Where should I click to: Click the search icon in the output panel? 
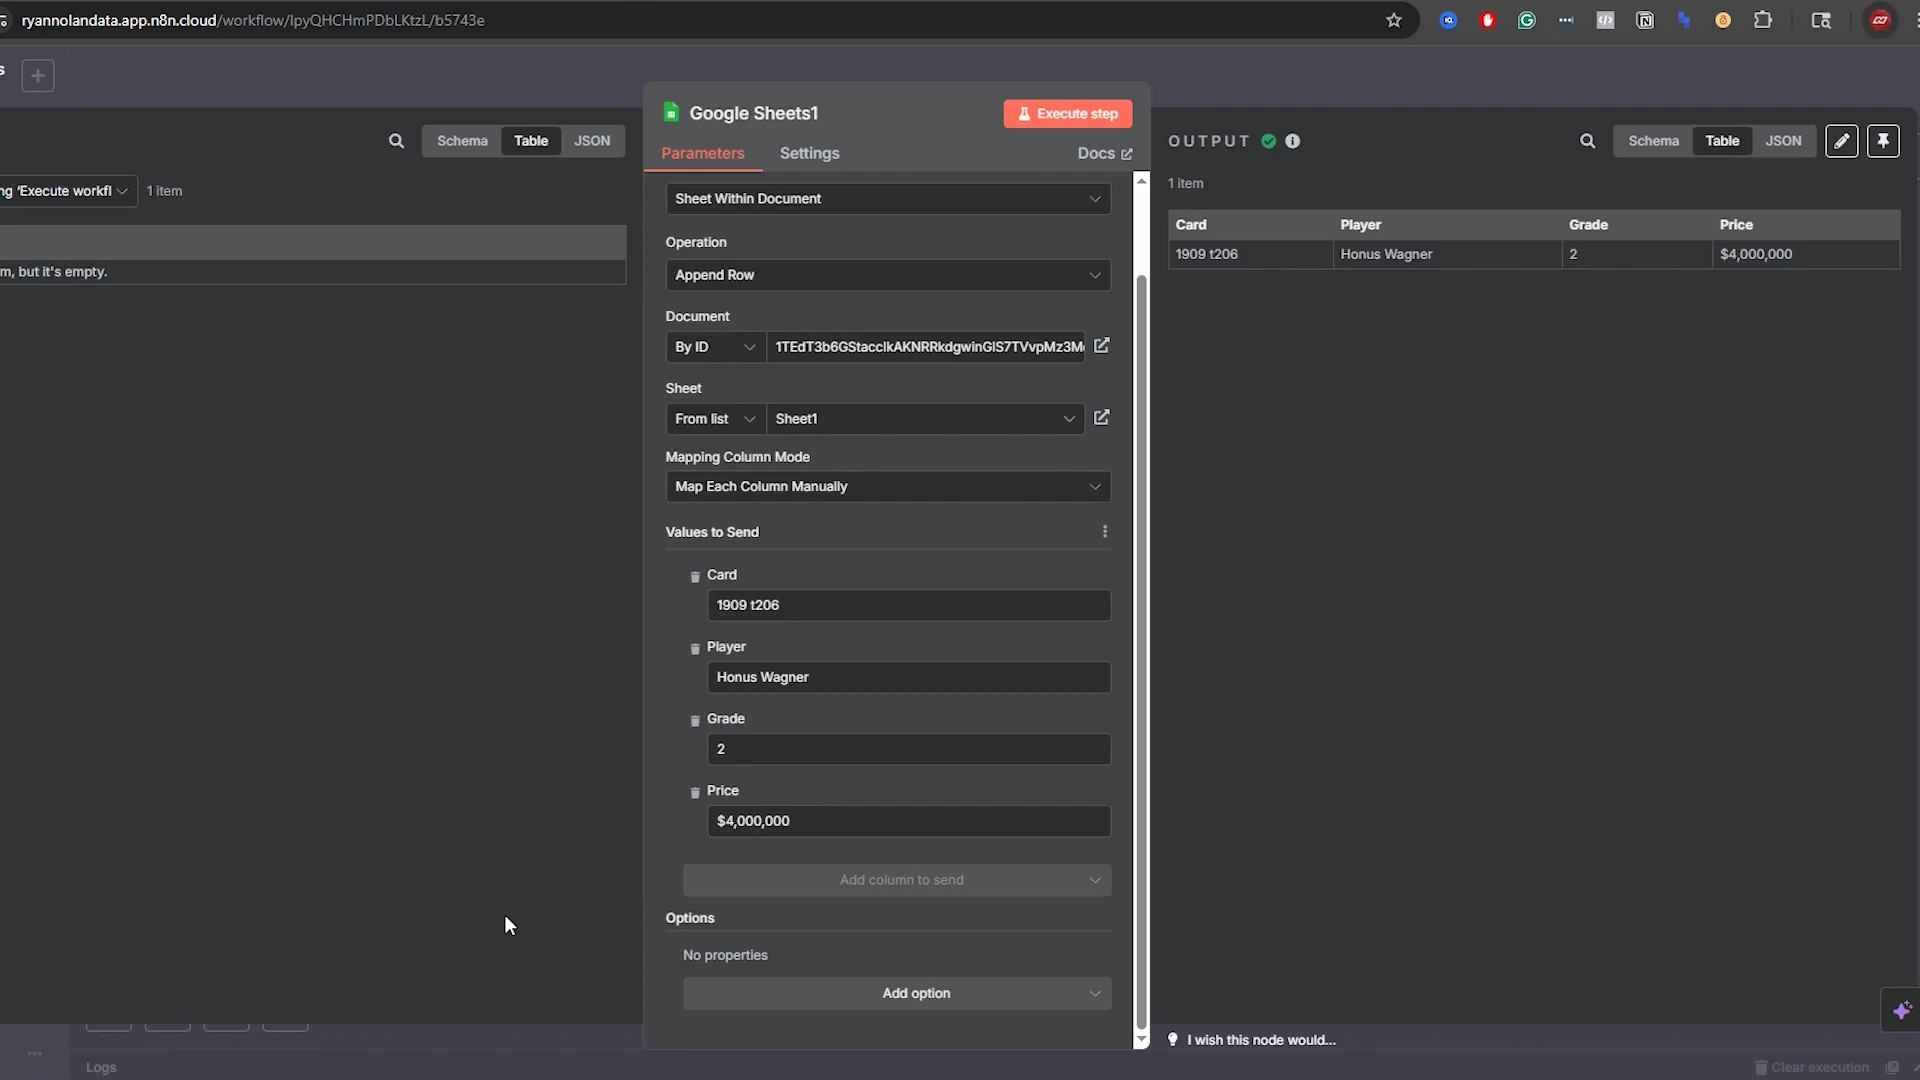click(x=1587, y=141)
